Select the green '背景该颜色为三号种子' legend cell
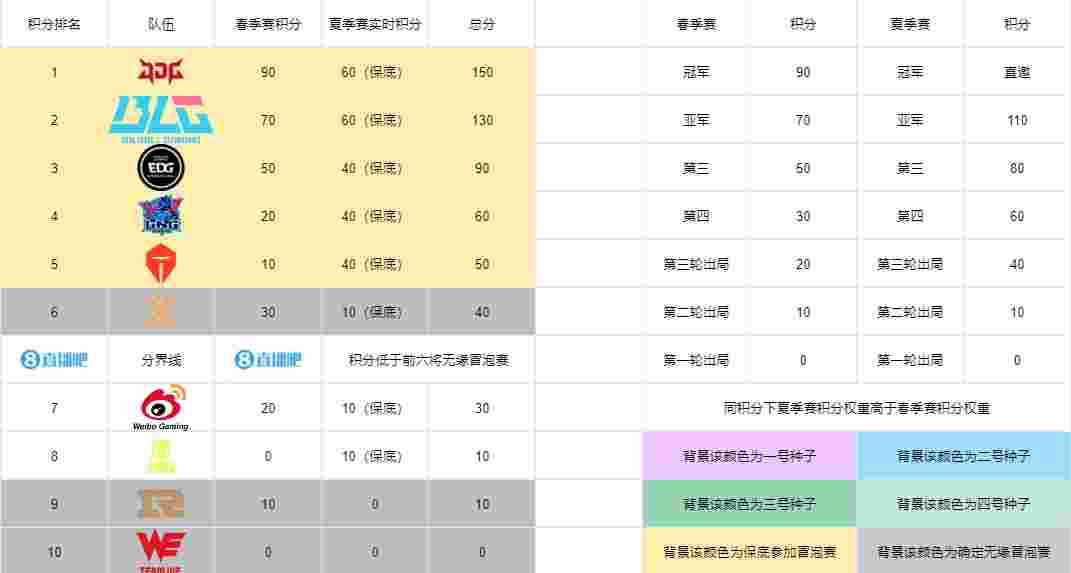 pos(749,503)
